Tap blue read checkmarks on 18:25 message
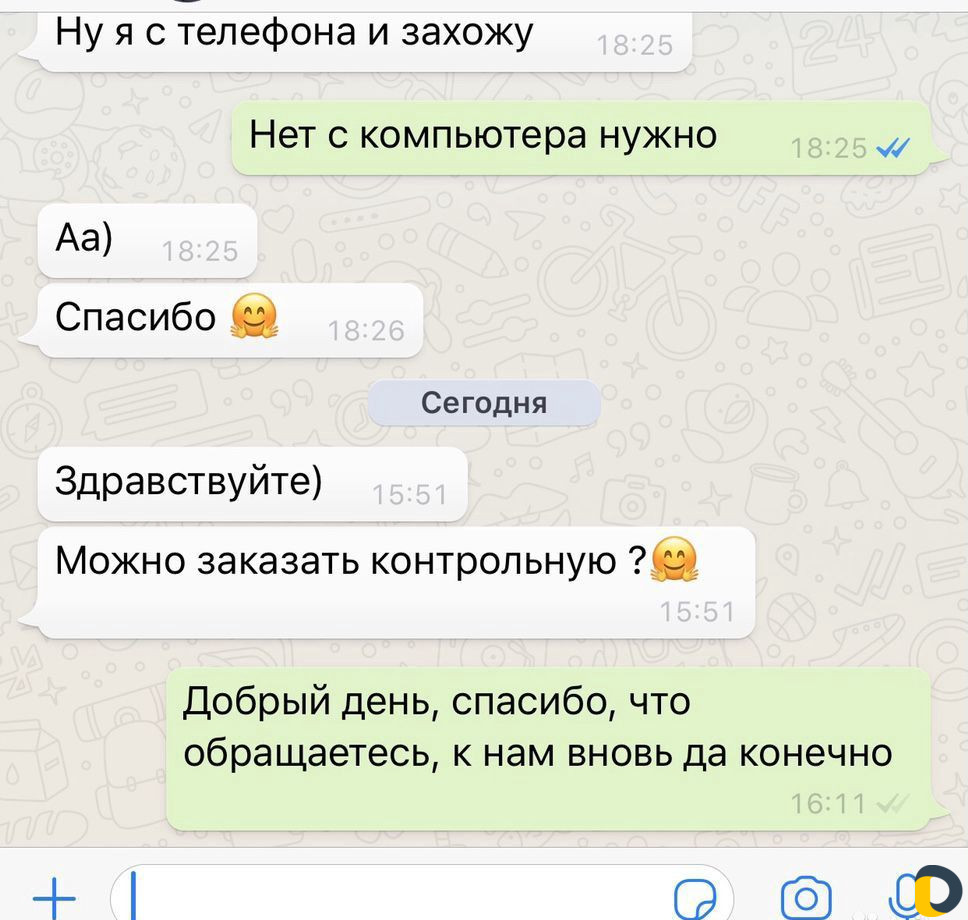 [x=893, y=148]
